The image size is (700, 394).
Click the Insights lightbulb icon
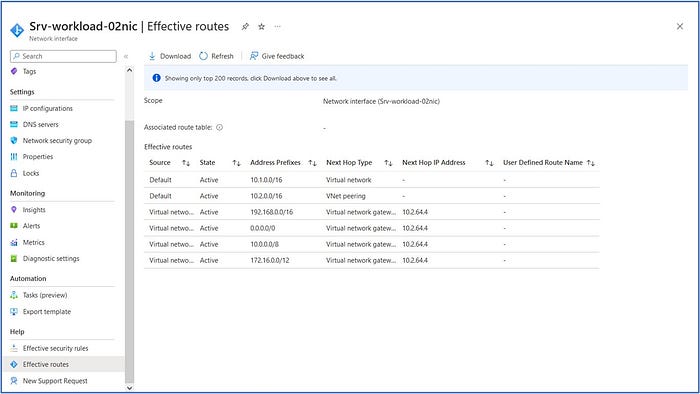click(x=14, y=210)
